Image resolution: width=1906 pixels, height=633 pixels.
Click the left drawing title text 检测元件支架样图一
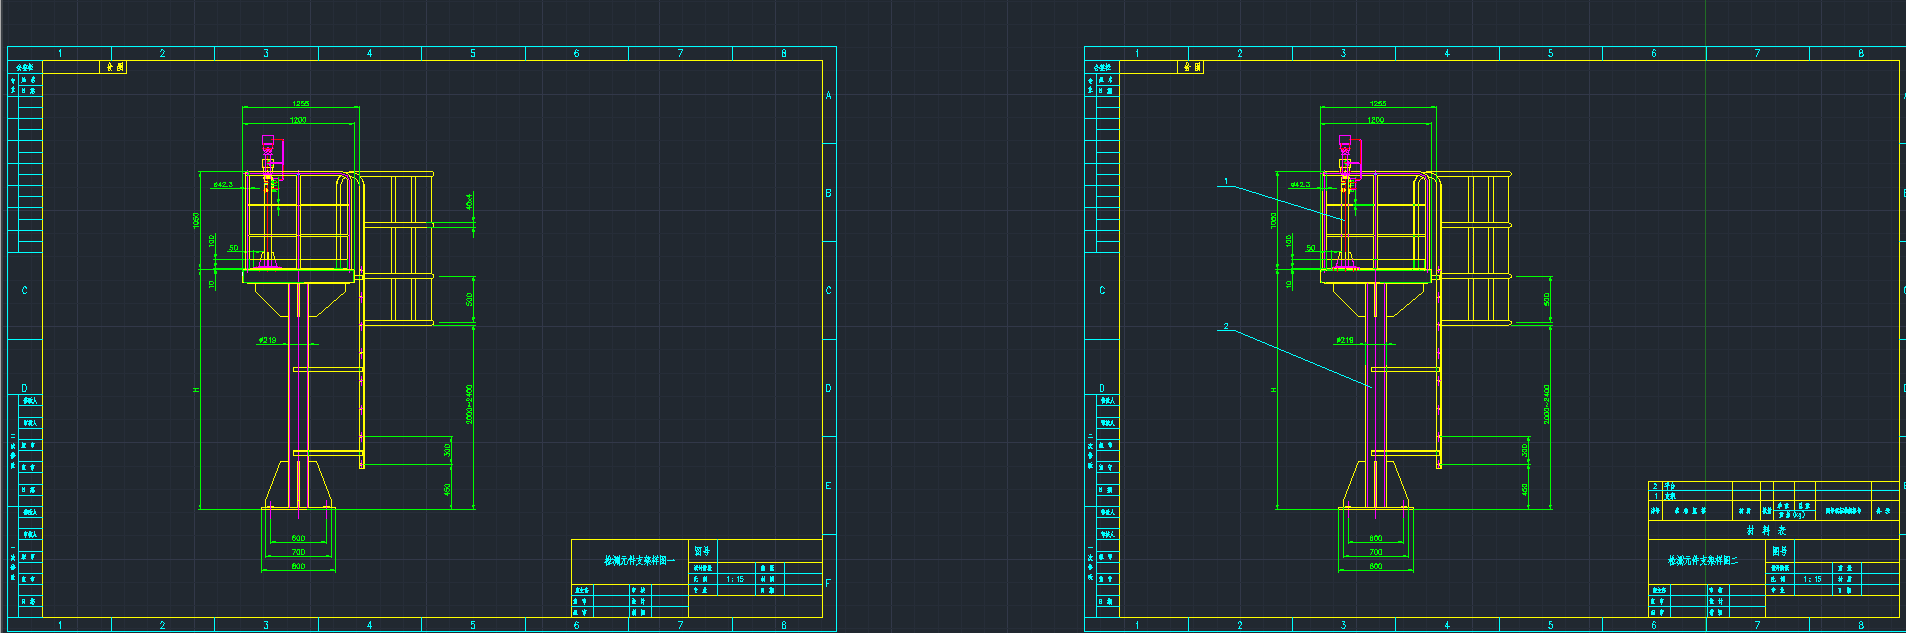[638, 561]
